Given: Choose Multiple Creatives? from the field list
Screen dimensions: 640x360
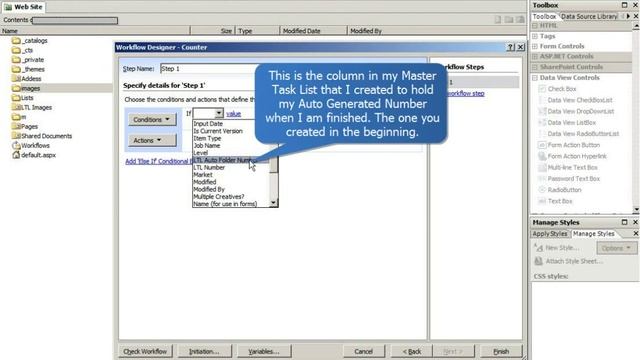Looking at the screenshot, I should pyautogui.click(x=231, y=197).
